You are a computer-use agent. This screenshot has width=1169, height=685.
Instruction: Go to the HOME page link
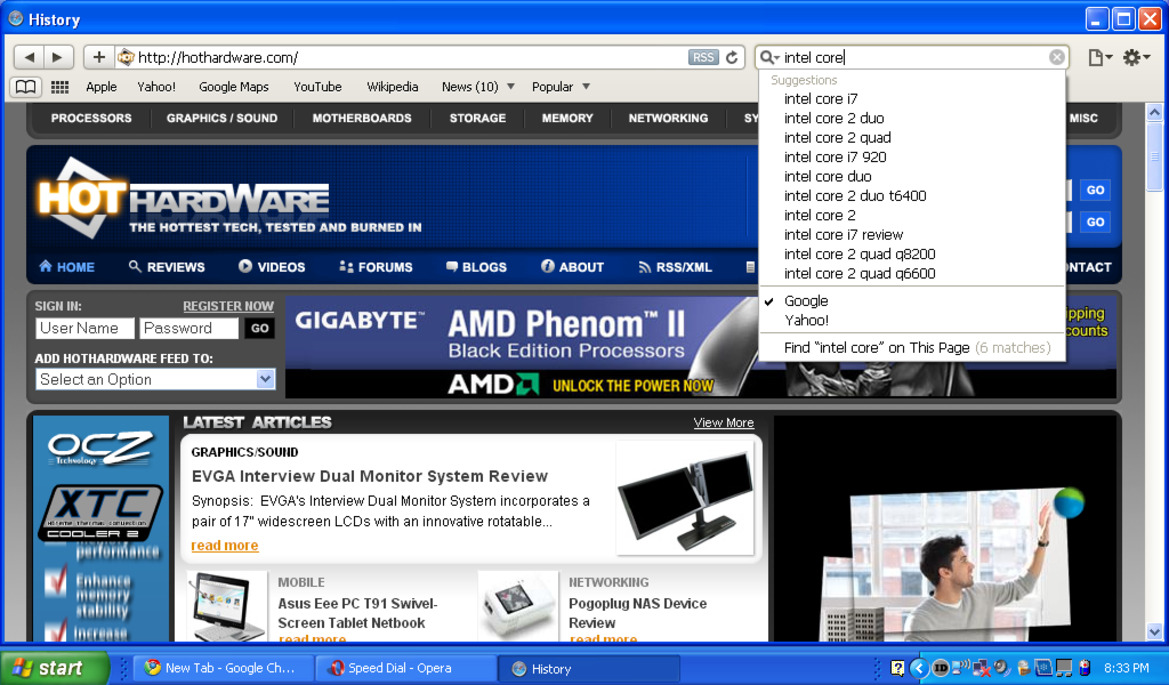coord(67,267)
